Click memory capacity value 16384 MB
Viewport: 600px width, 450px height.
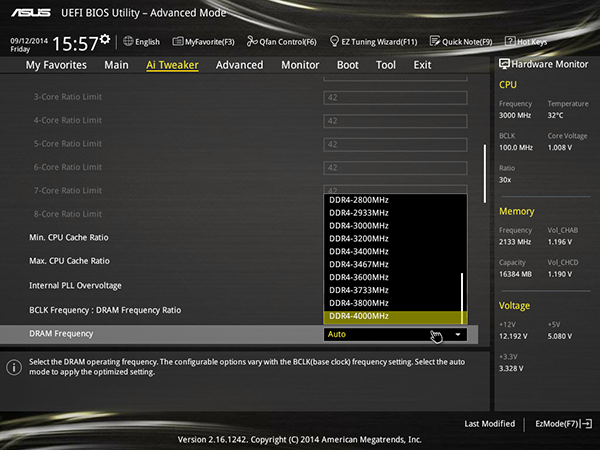click(x=515, y=274)
